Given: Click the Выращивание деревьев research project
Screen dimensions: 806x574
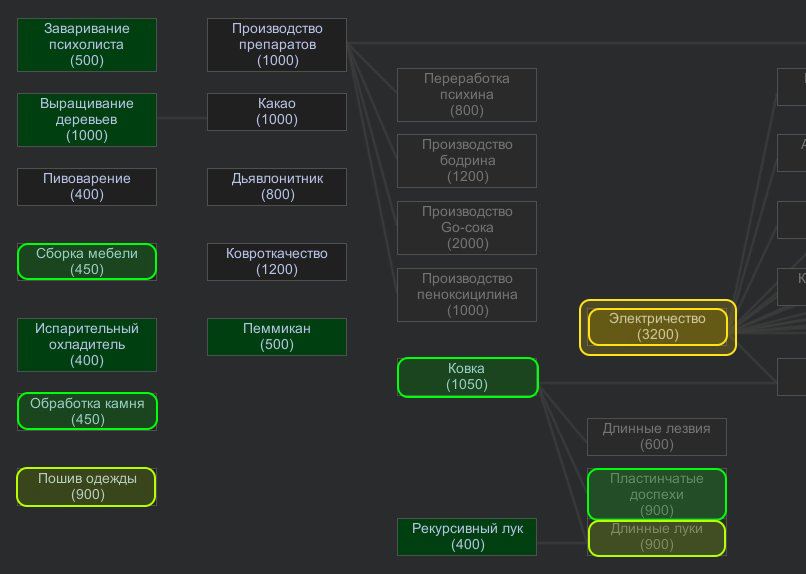Looking at the screenshot, I should pos(87,119).
